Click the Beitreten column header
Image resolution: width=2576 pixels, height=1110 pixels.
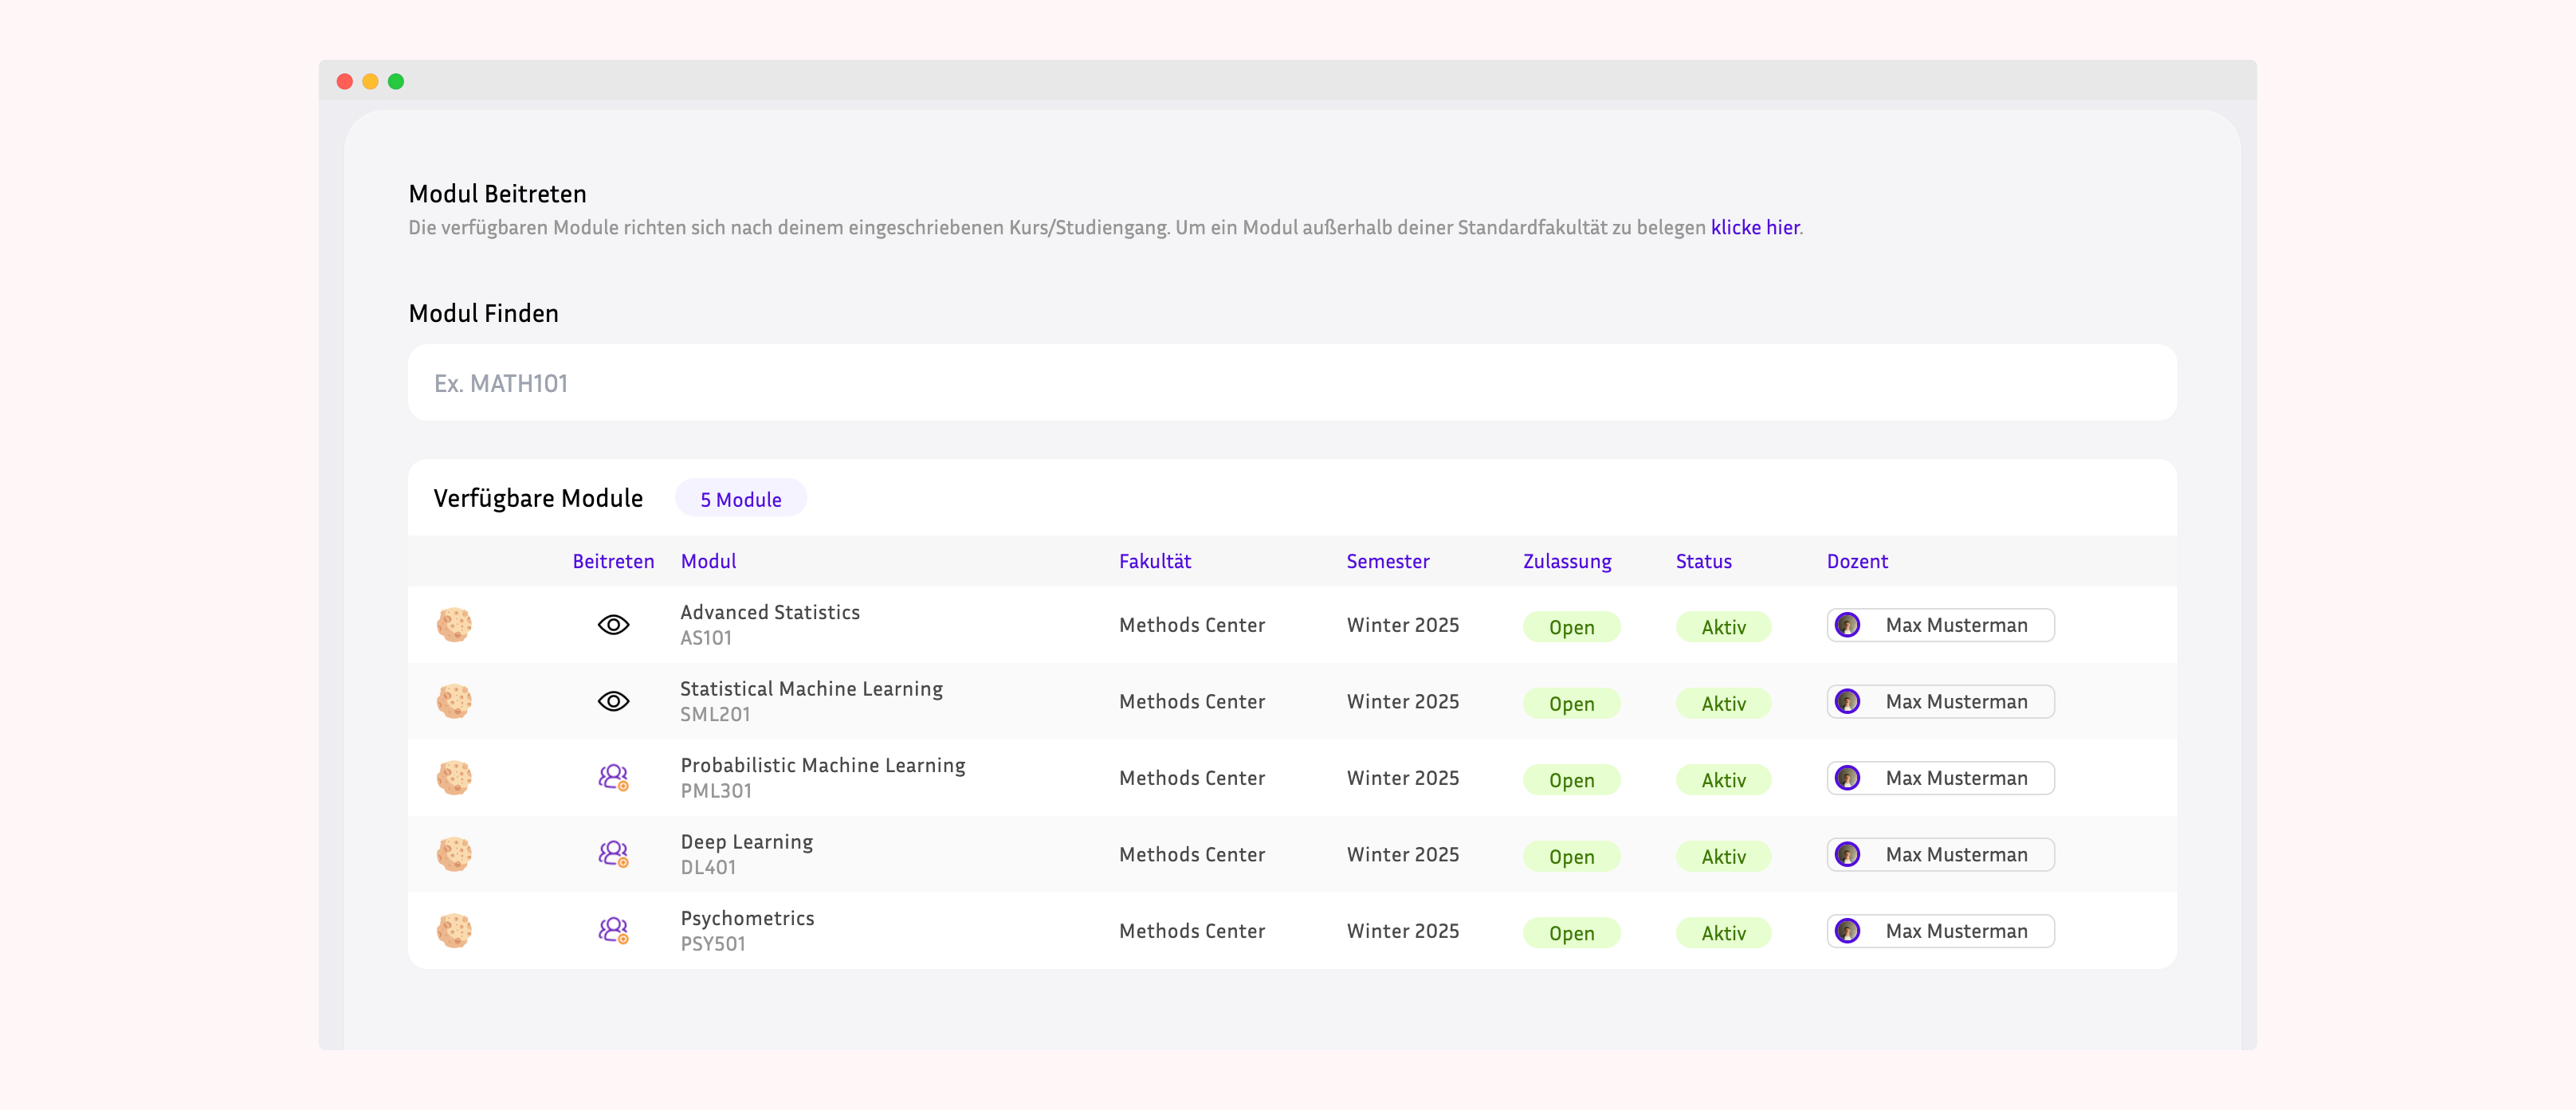click(613, 561)
